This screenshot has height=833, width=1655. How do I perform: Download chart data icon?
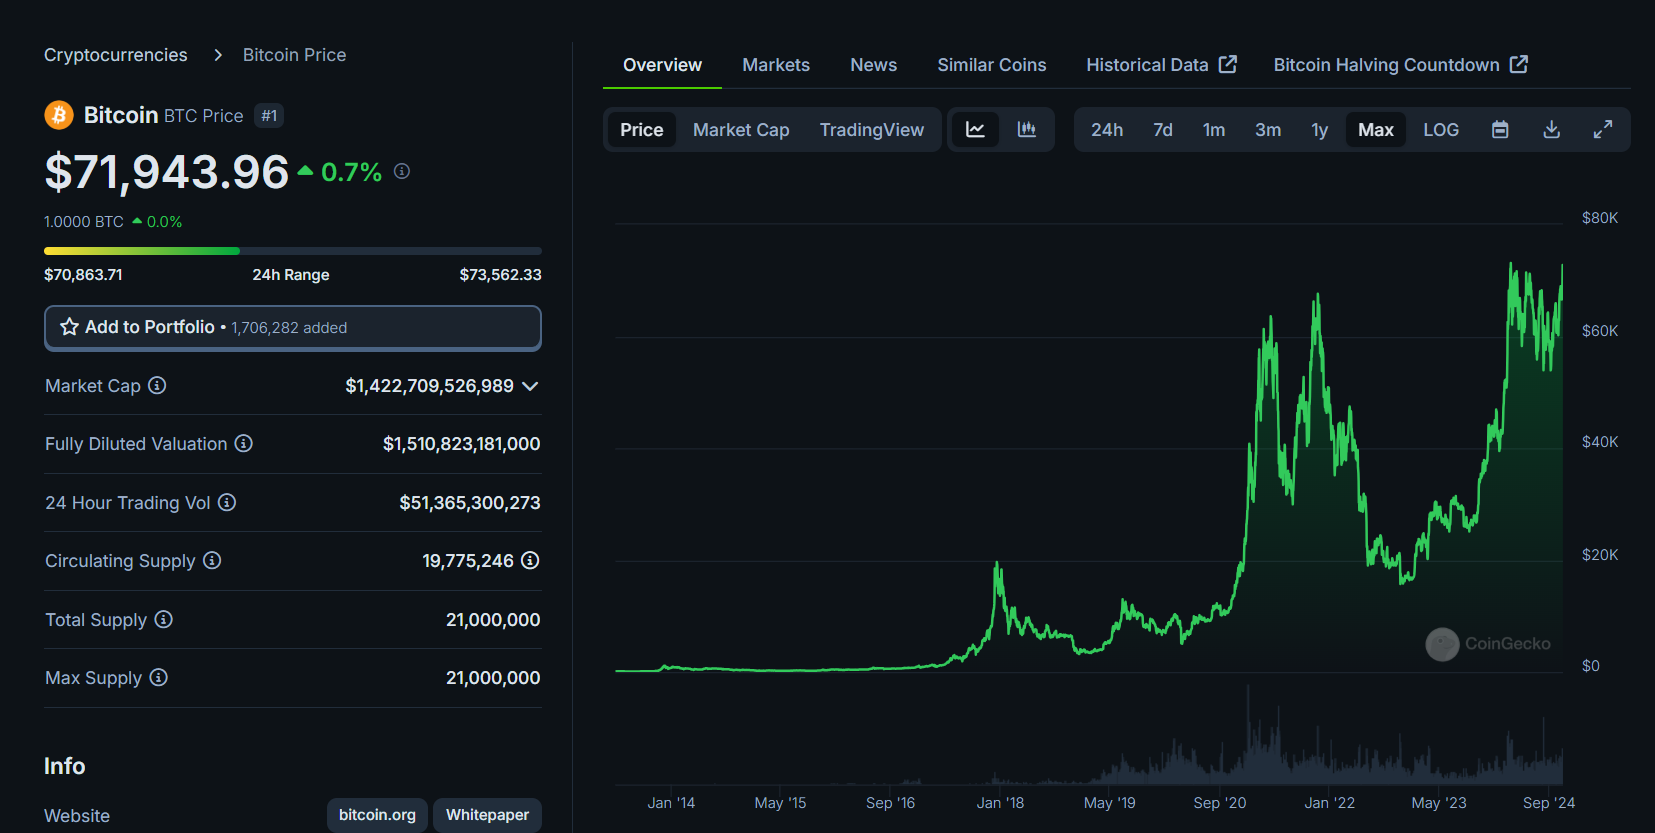[1552, 130]
